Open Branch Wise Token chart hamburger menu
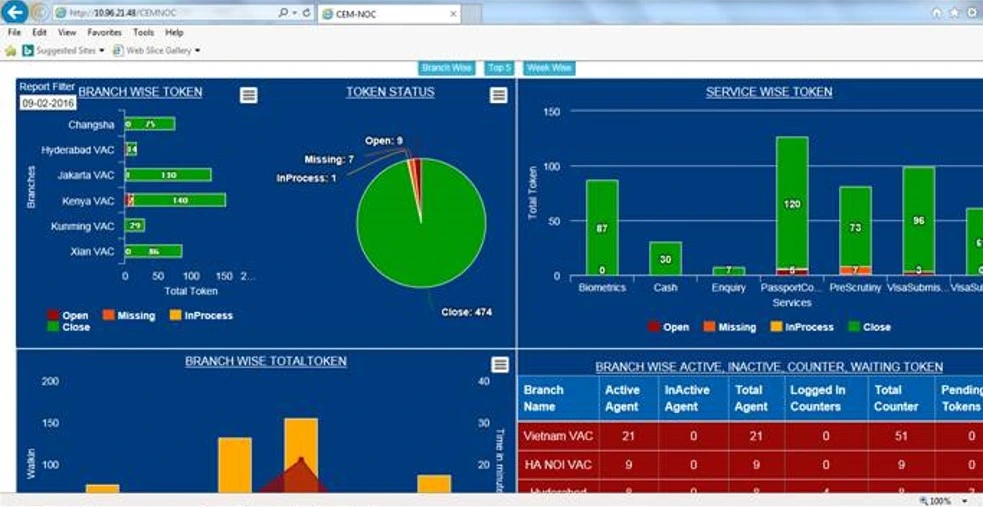This screenshot has height=507, width=983. [x=249, y=95]
